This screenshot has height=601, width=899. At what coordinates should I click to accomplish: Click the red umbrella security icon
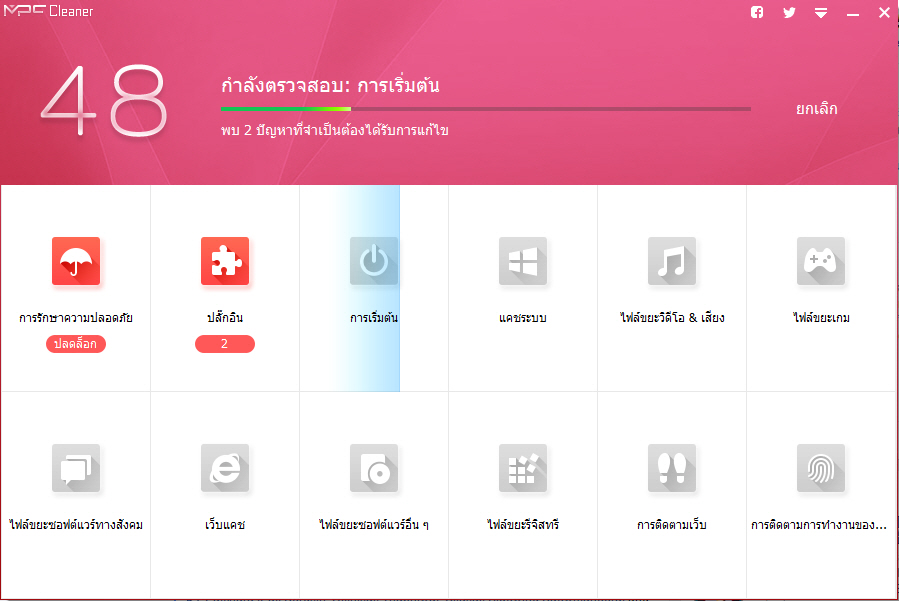76,262
